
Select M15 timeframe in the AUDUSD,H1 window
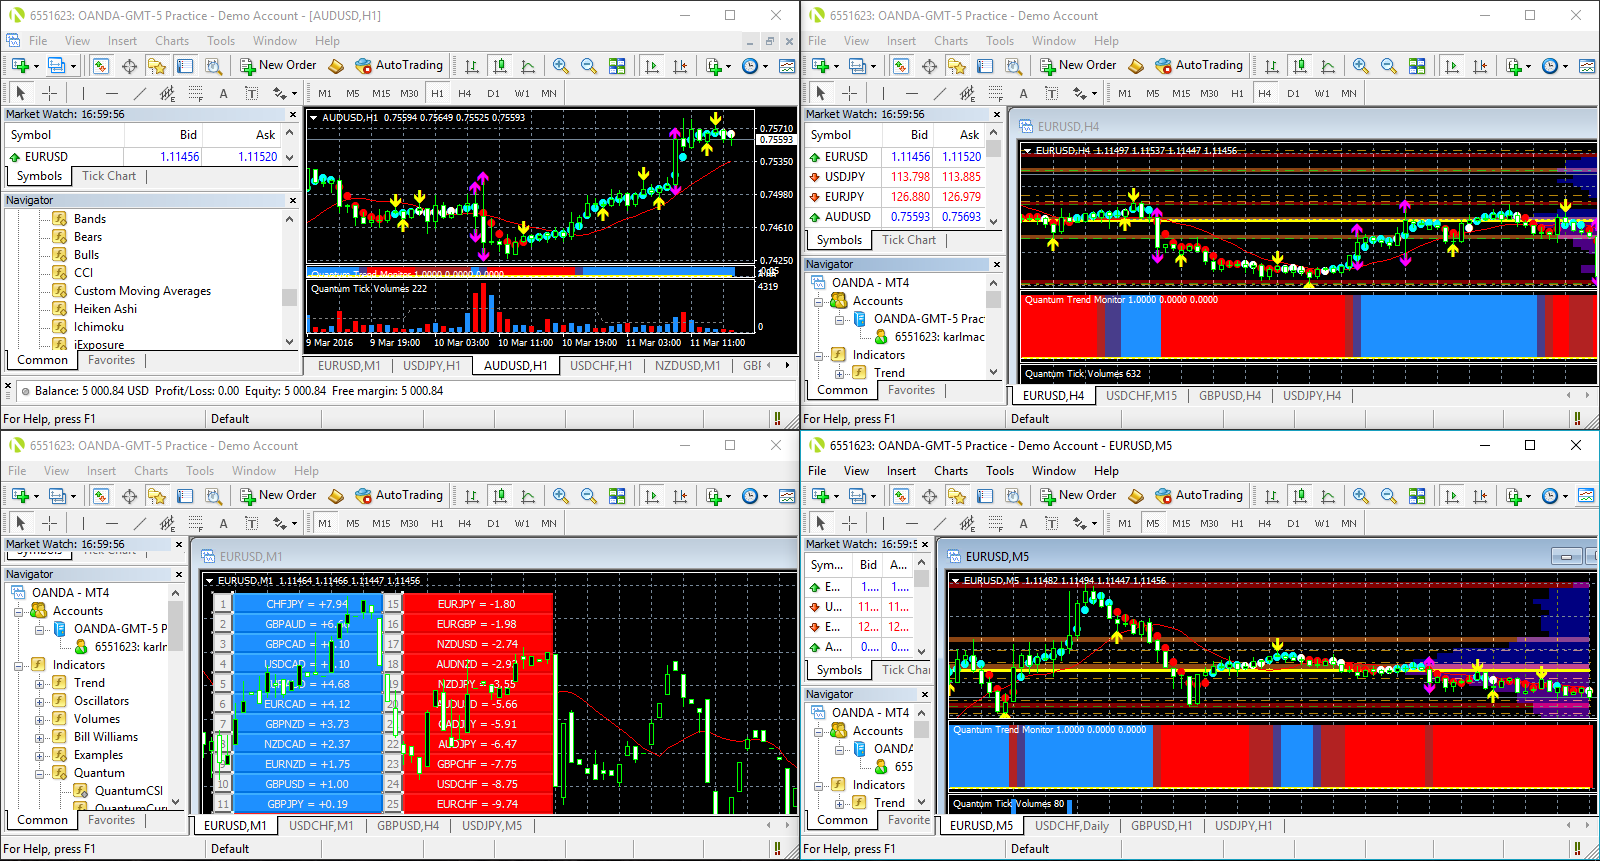pyautogui.click(x=381, y=93)
